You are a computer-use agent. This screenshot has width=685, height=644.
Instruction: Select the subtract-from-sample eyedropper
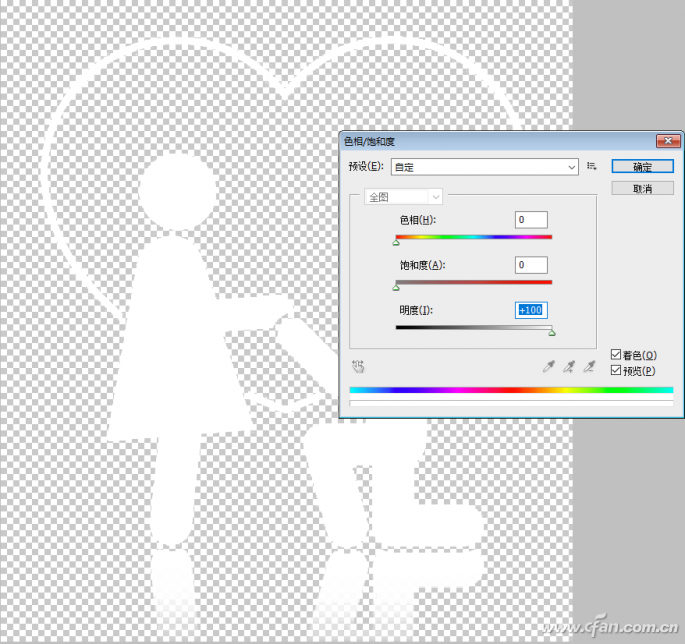(589, 366)
